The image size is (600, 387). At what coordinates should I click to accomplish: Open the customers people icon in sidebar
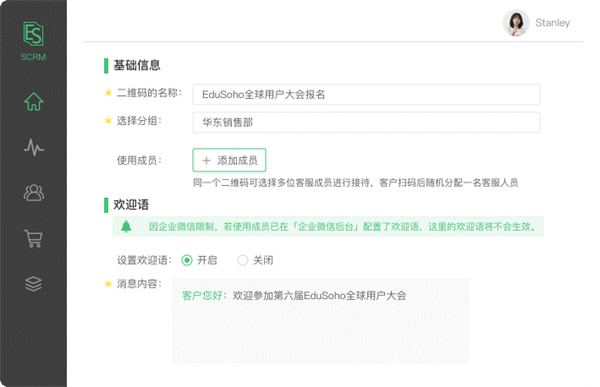pos(34,193)
